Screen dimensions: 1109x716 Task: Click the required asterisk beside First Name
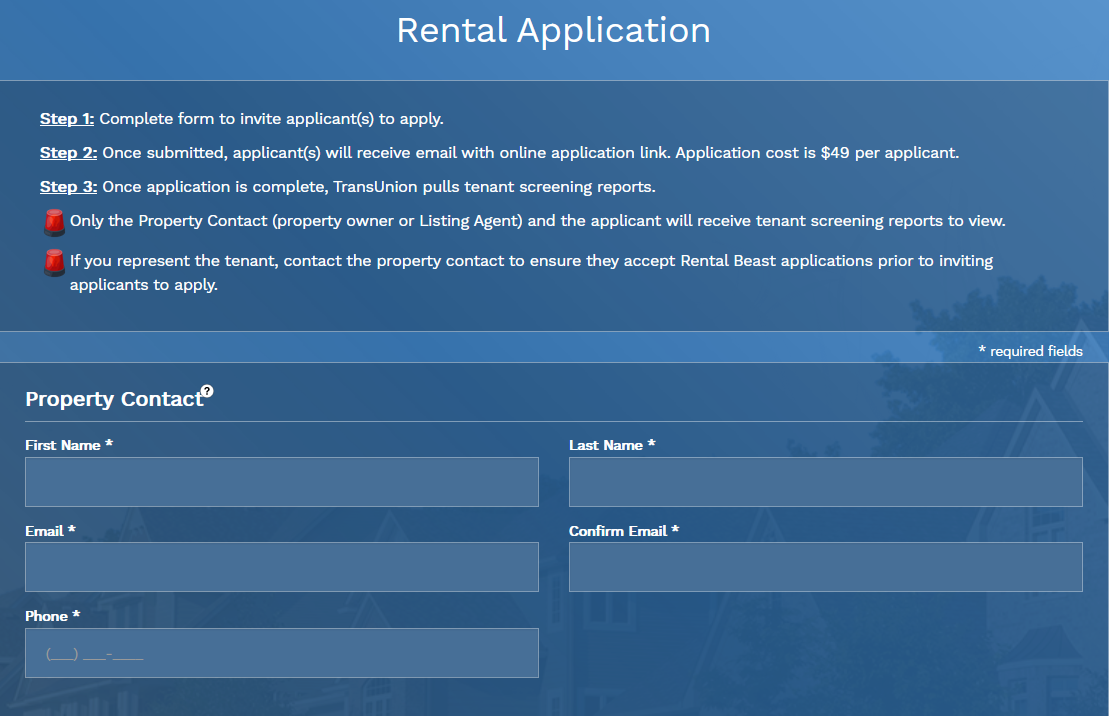coord(113,444)
